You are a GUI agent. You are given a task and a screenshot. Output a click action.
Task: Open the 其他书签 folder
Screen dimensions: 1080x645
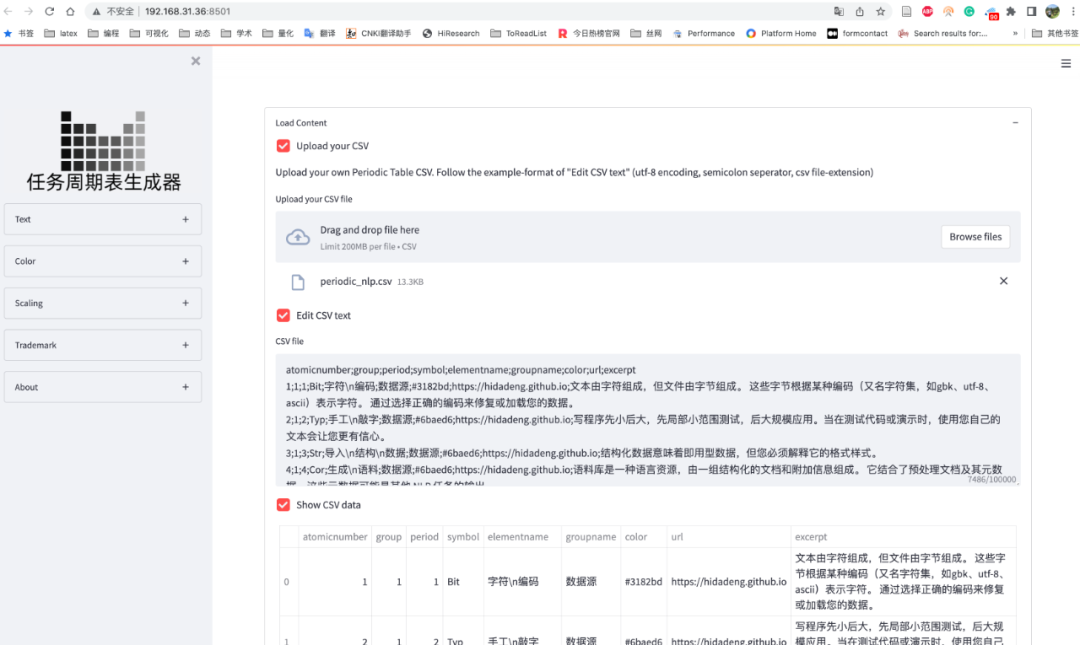[1055, 33]
